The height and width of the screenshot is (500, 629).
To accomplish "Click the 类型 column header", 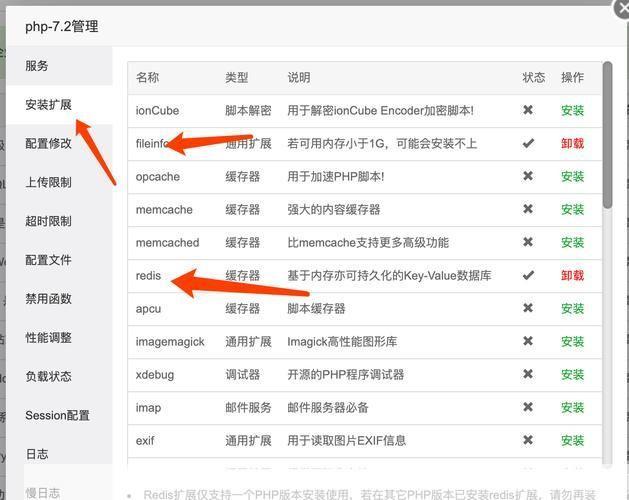I will click(x=237, y=77).
